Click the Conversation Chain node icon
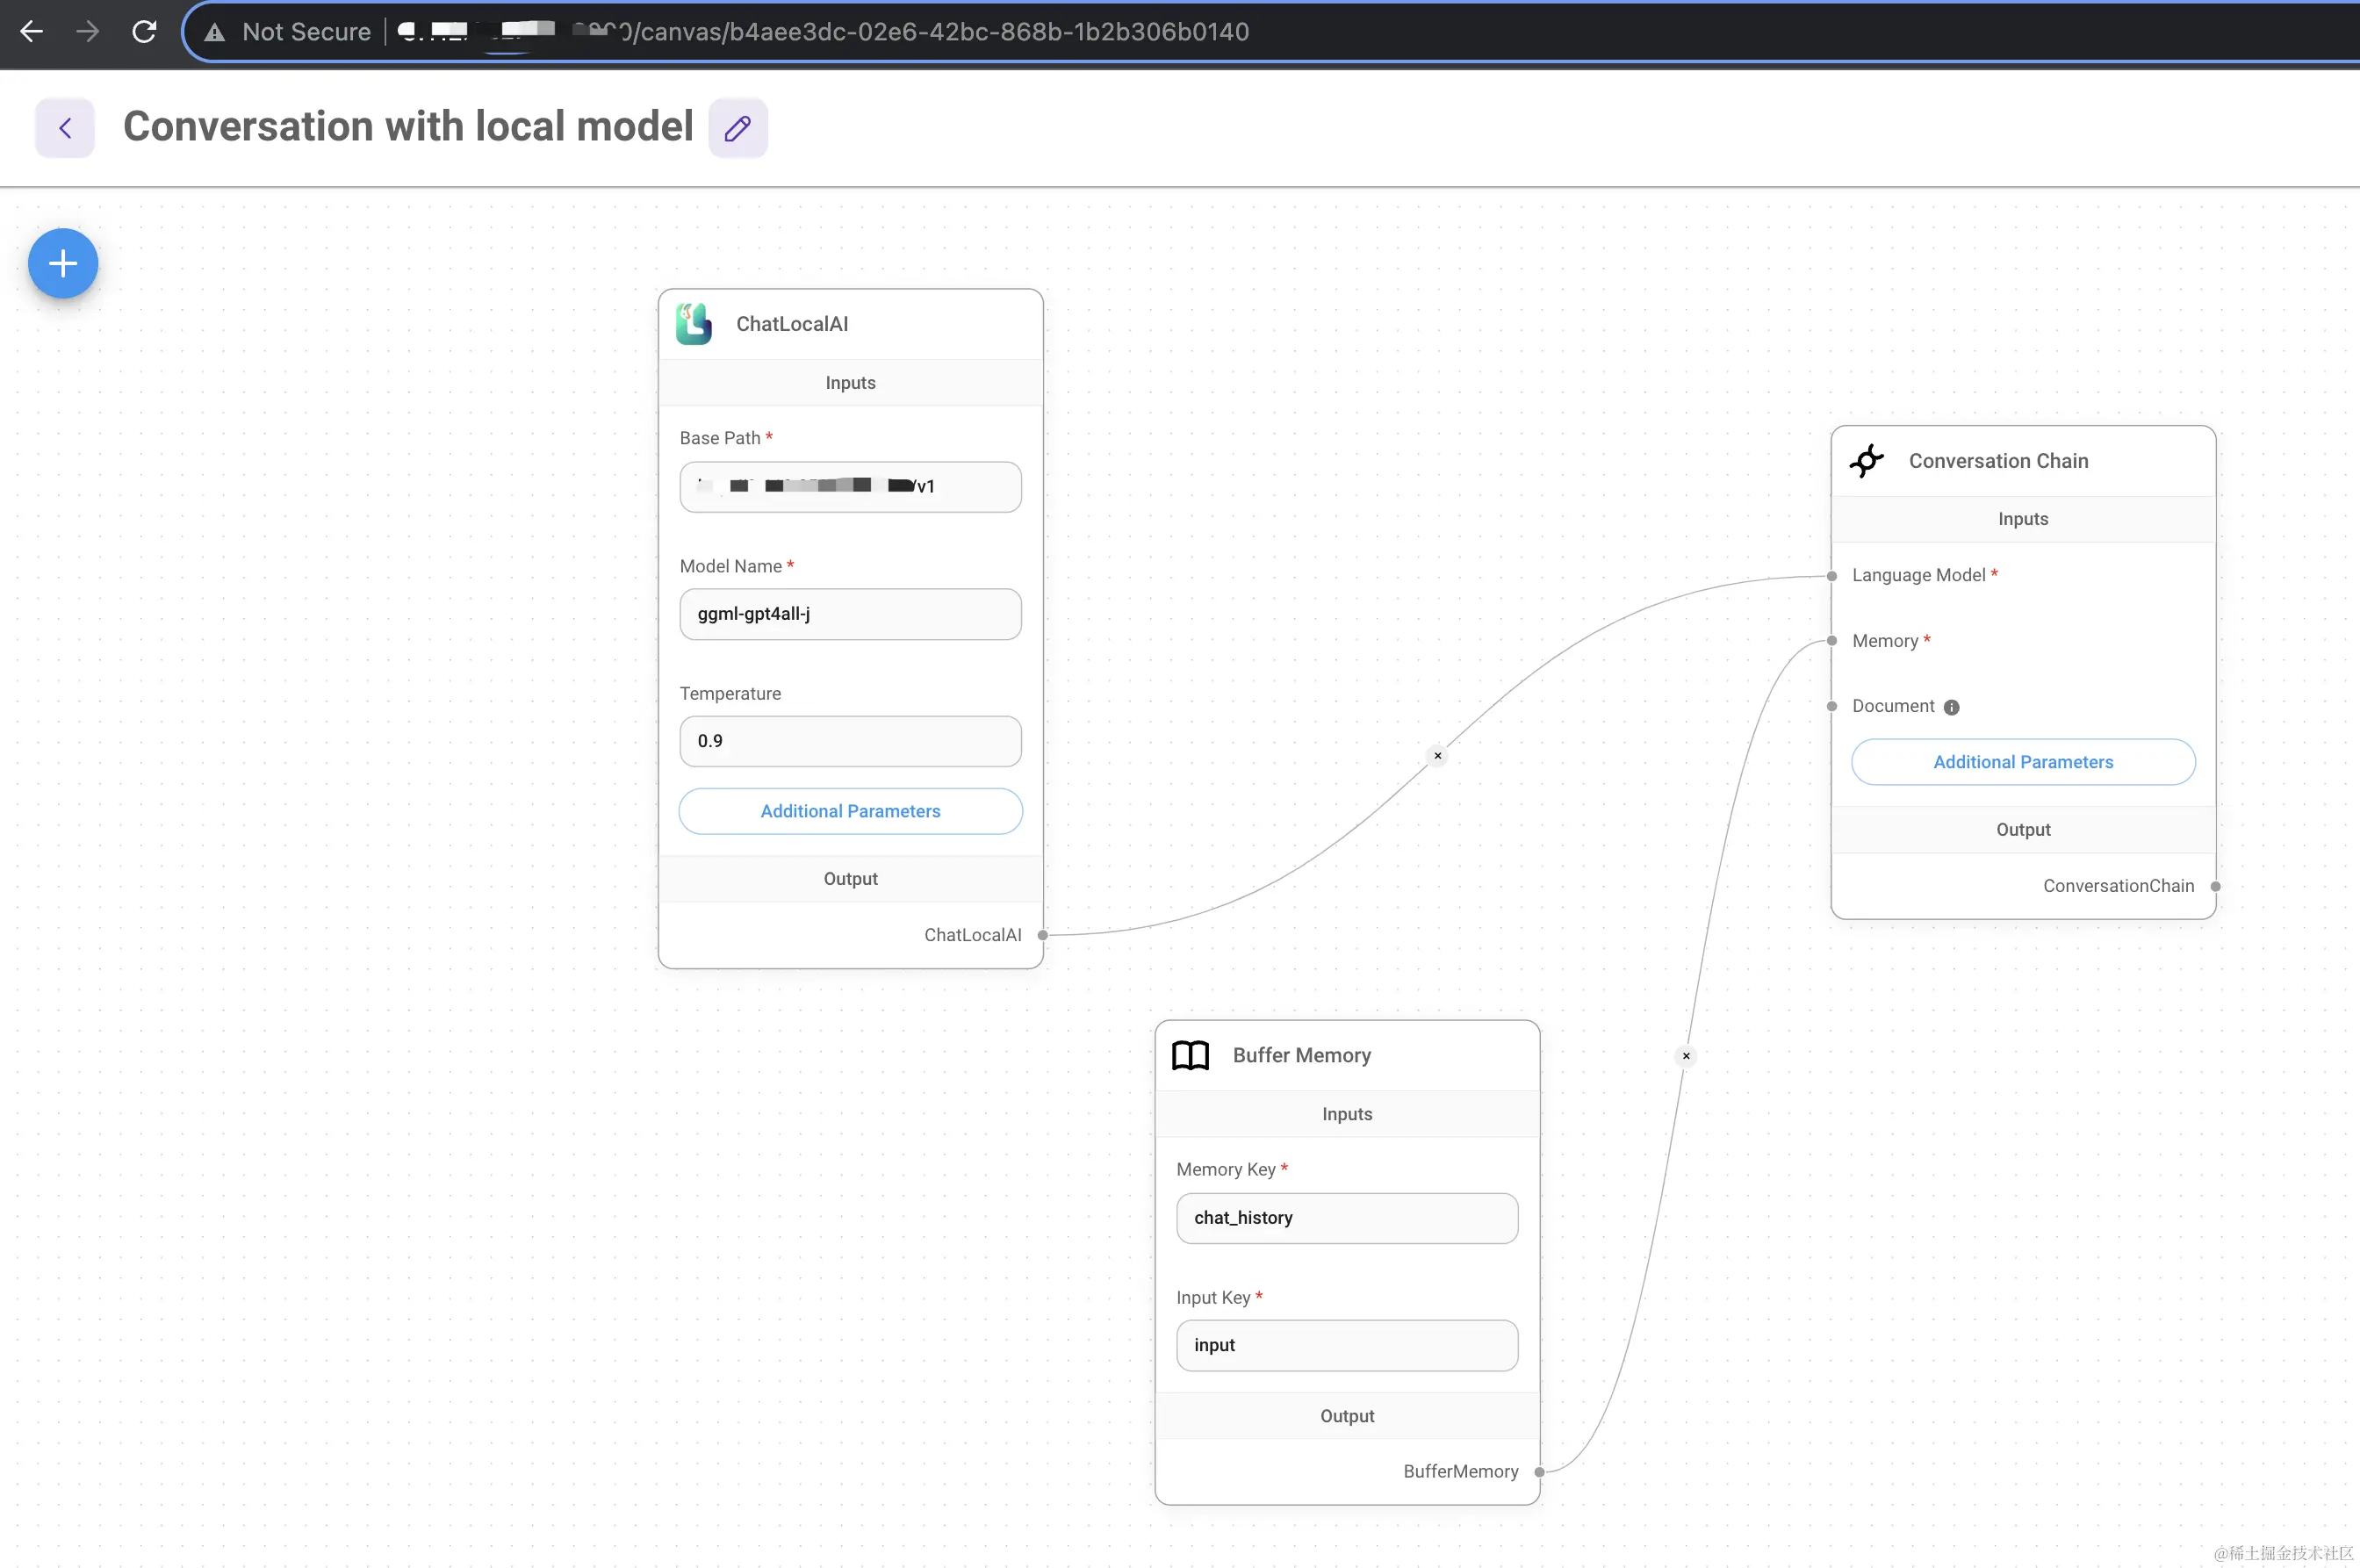This screenshot has height=1568, width=2360. 1866,461
